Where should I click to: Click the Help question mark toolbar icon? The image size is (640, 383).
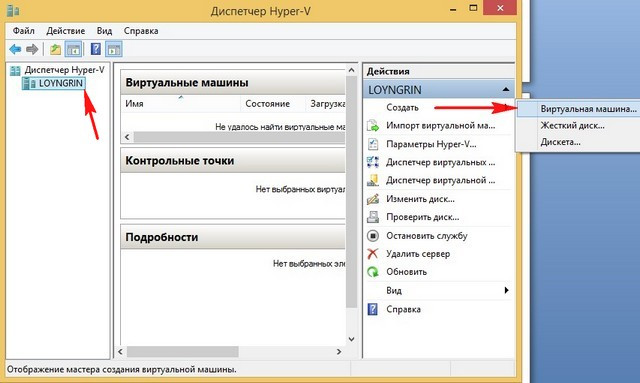pyautogui.click(x=96, y=49)
